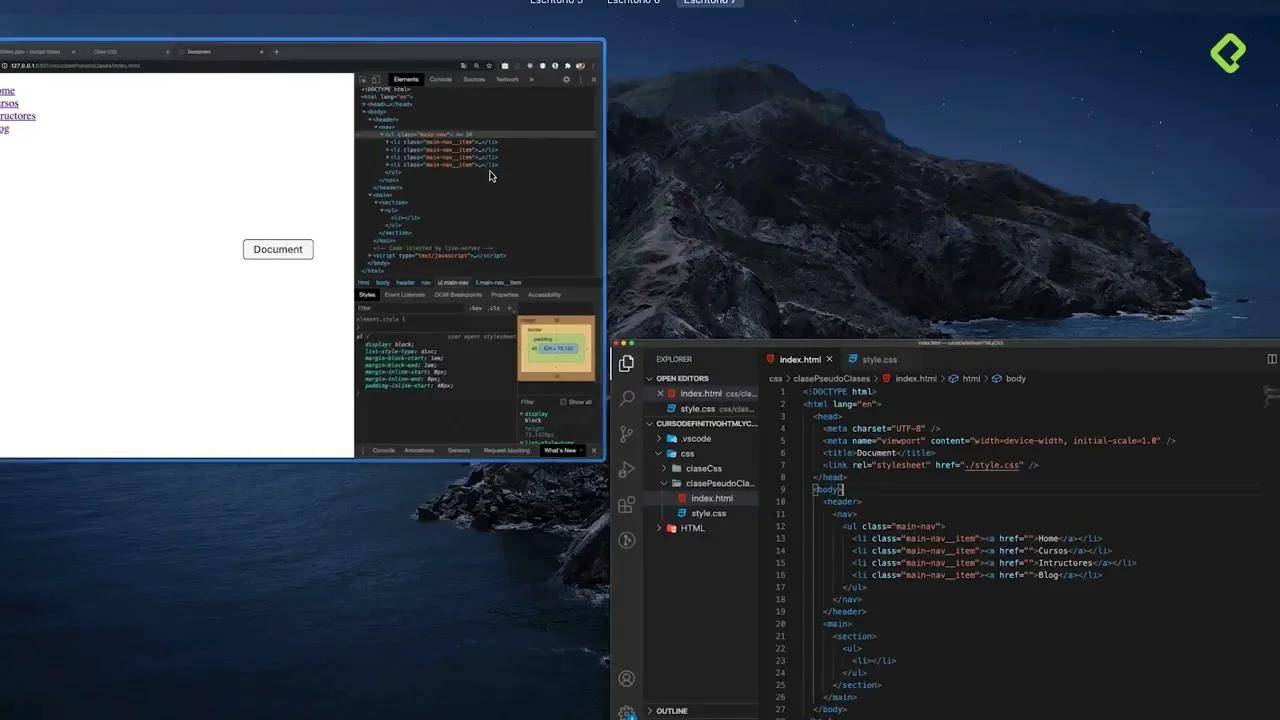The width and height of the screenshot is (1280, 720).
Task: Open the Console tab in DevTools
Action: click(440, 79)
